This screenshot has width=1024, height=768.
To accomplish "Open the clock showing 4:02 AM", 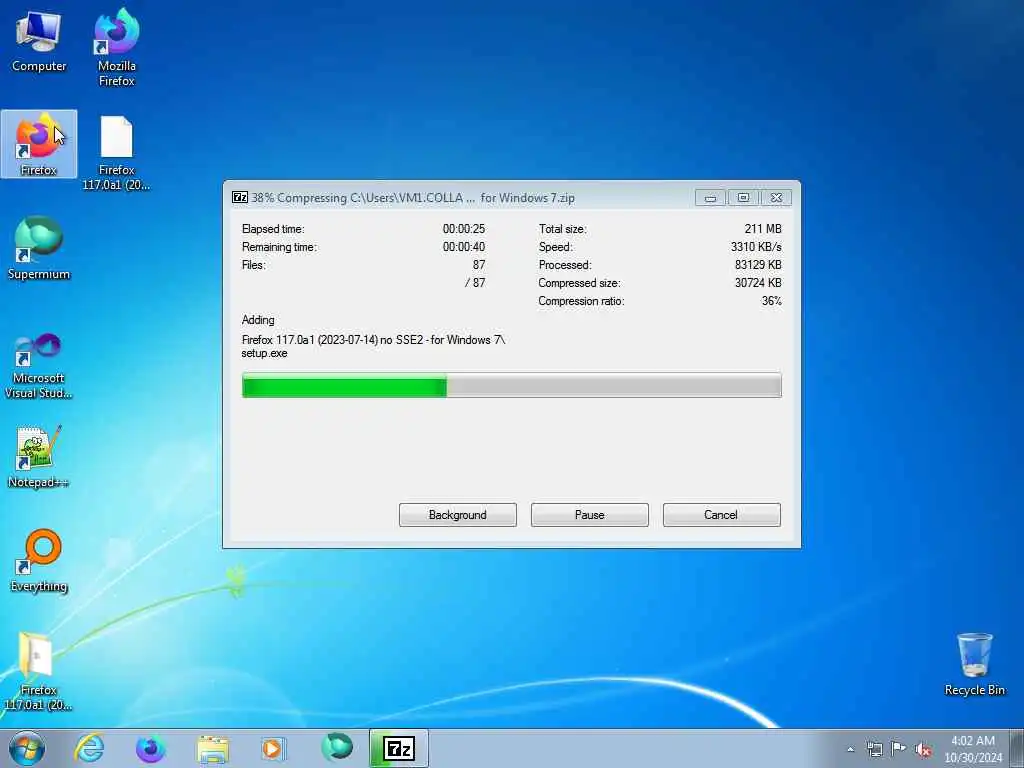I will tap(972, 748).
